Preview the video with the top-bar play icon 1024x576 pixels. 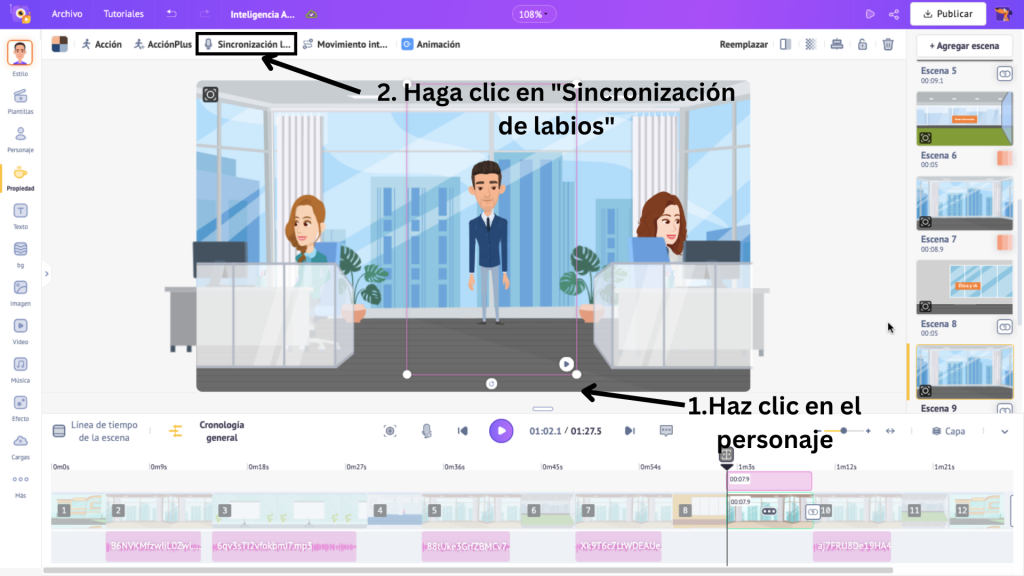click(870, 14)
